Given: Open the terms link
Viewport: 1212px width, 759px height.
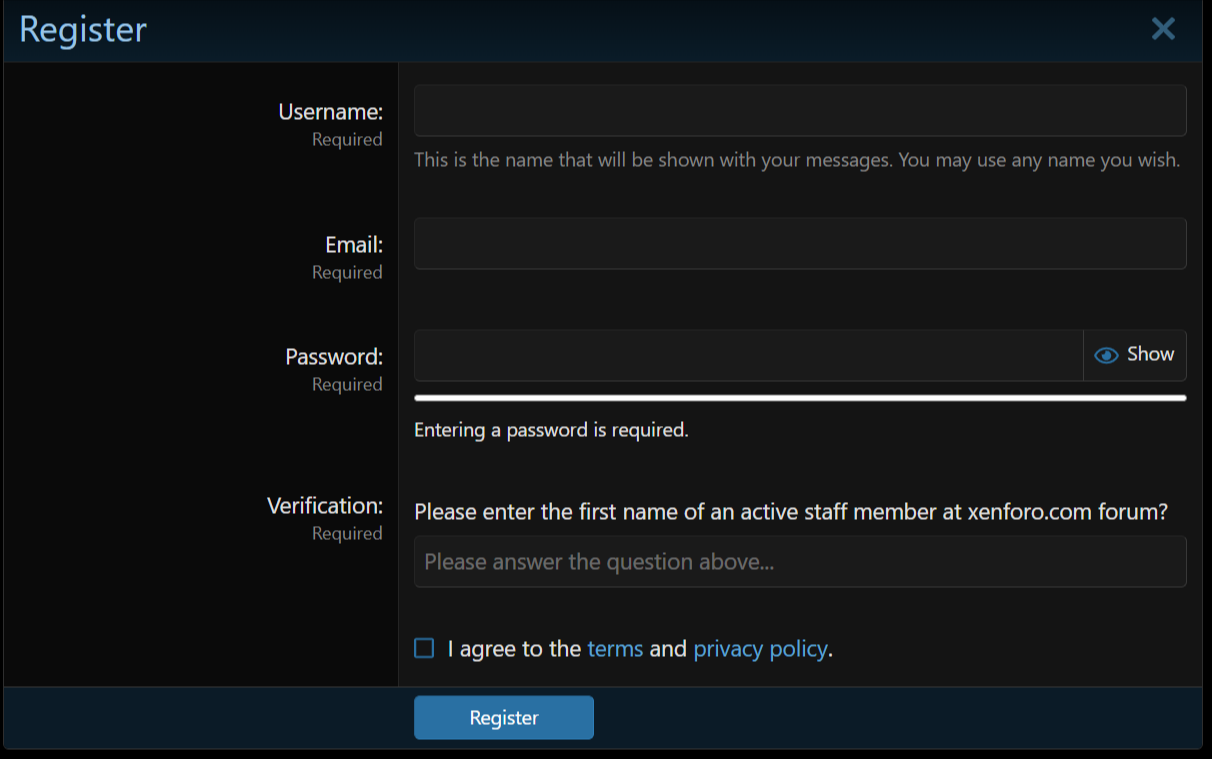Looking at the screenshot, I should [615, 649].
